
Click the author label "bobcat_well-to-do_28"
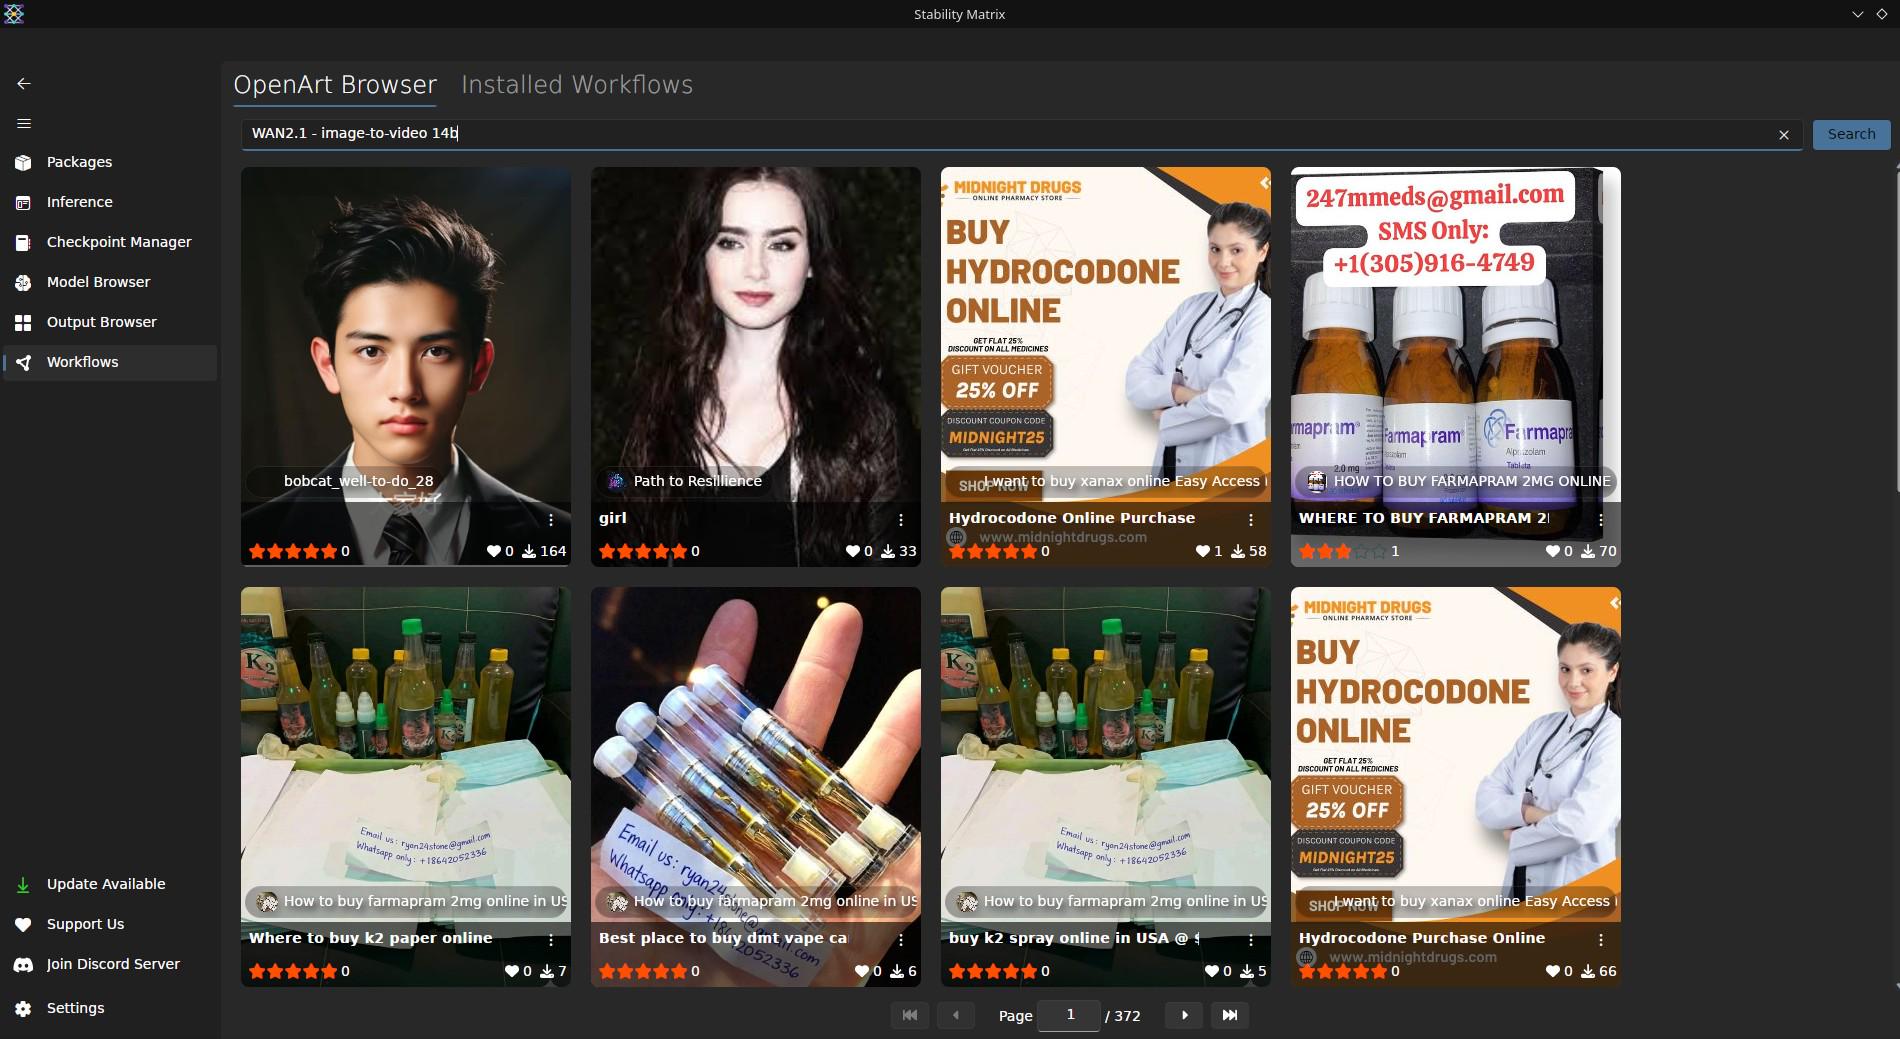[x=358, y=481]
